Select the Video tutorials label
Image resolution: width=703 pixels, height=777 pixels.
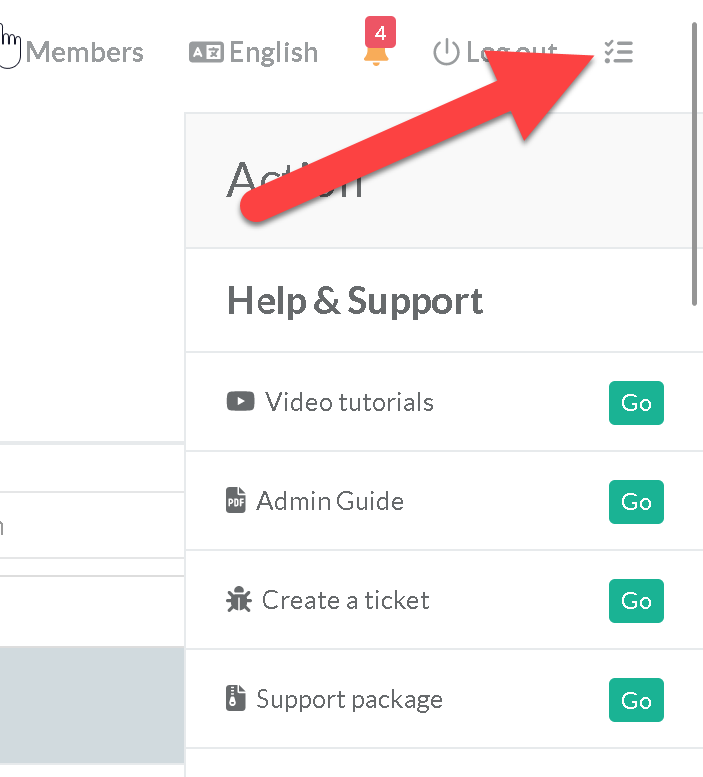(x=349, y=402)
